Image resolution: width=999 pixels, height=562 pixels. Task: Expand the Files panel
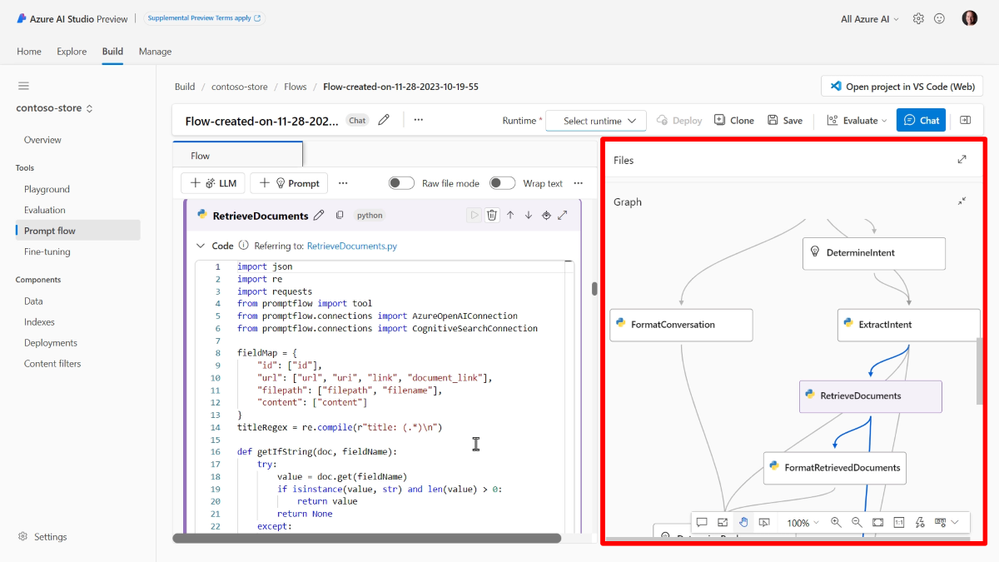(x=962, y=160)
